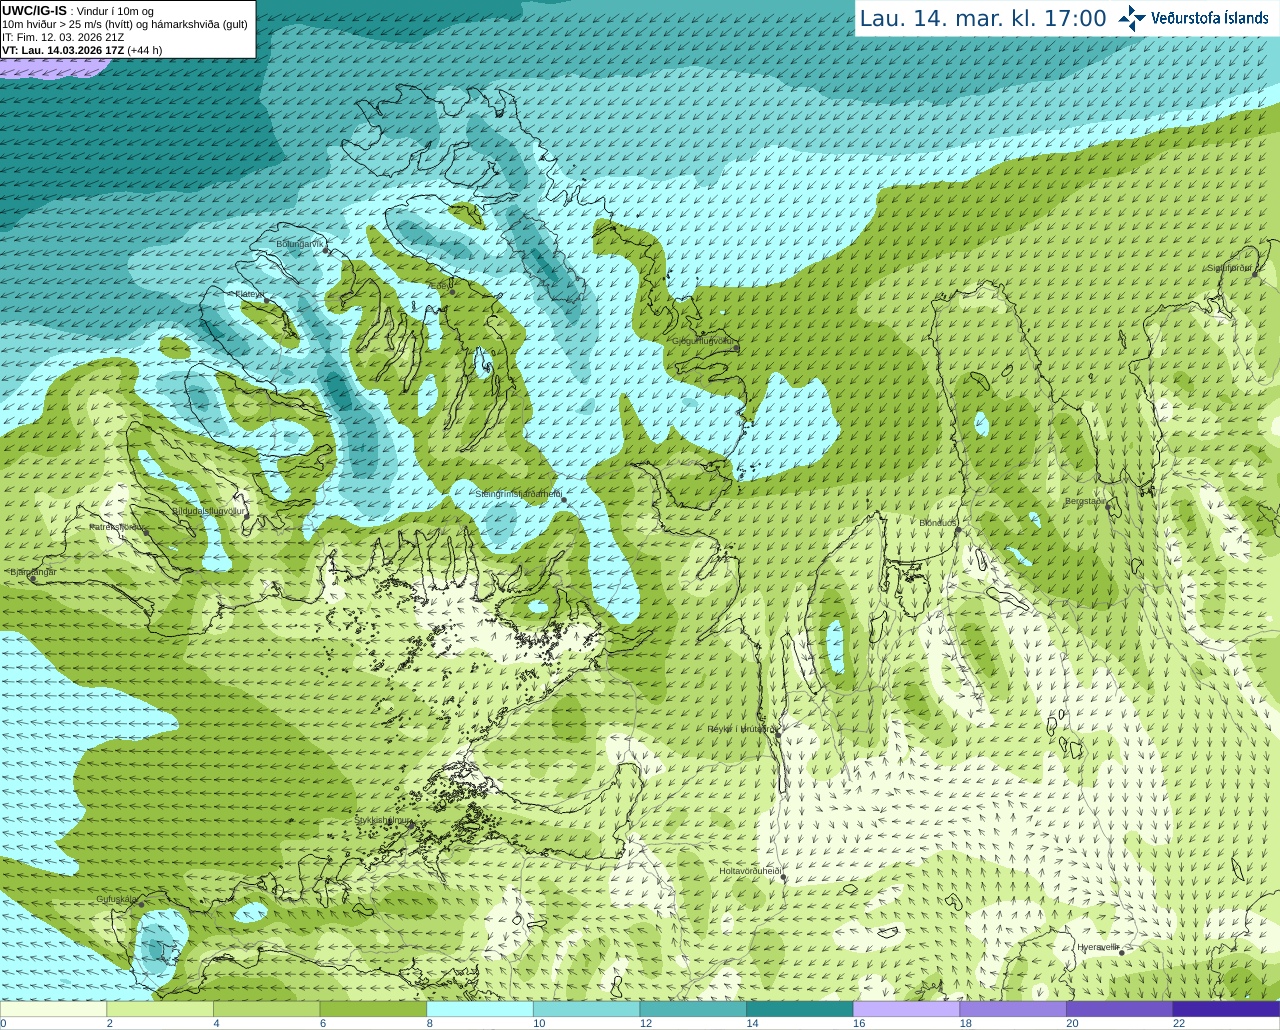
Task: Click the Stykkishólmur station label
Action: tap(383, 820)
